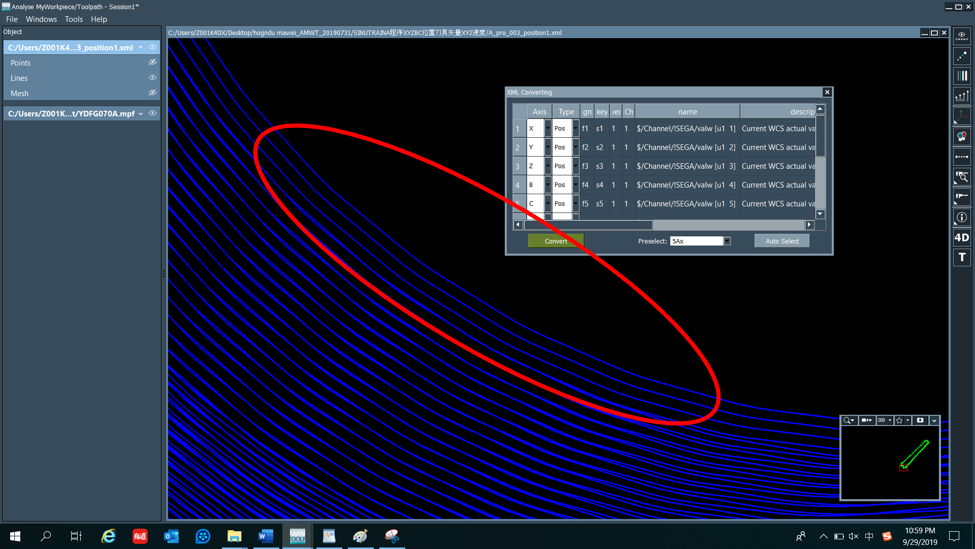Screen dimensions: 975x549
Task: Open the Help menu
Action: (x=99, y=19)
